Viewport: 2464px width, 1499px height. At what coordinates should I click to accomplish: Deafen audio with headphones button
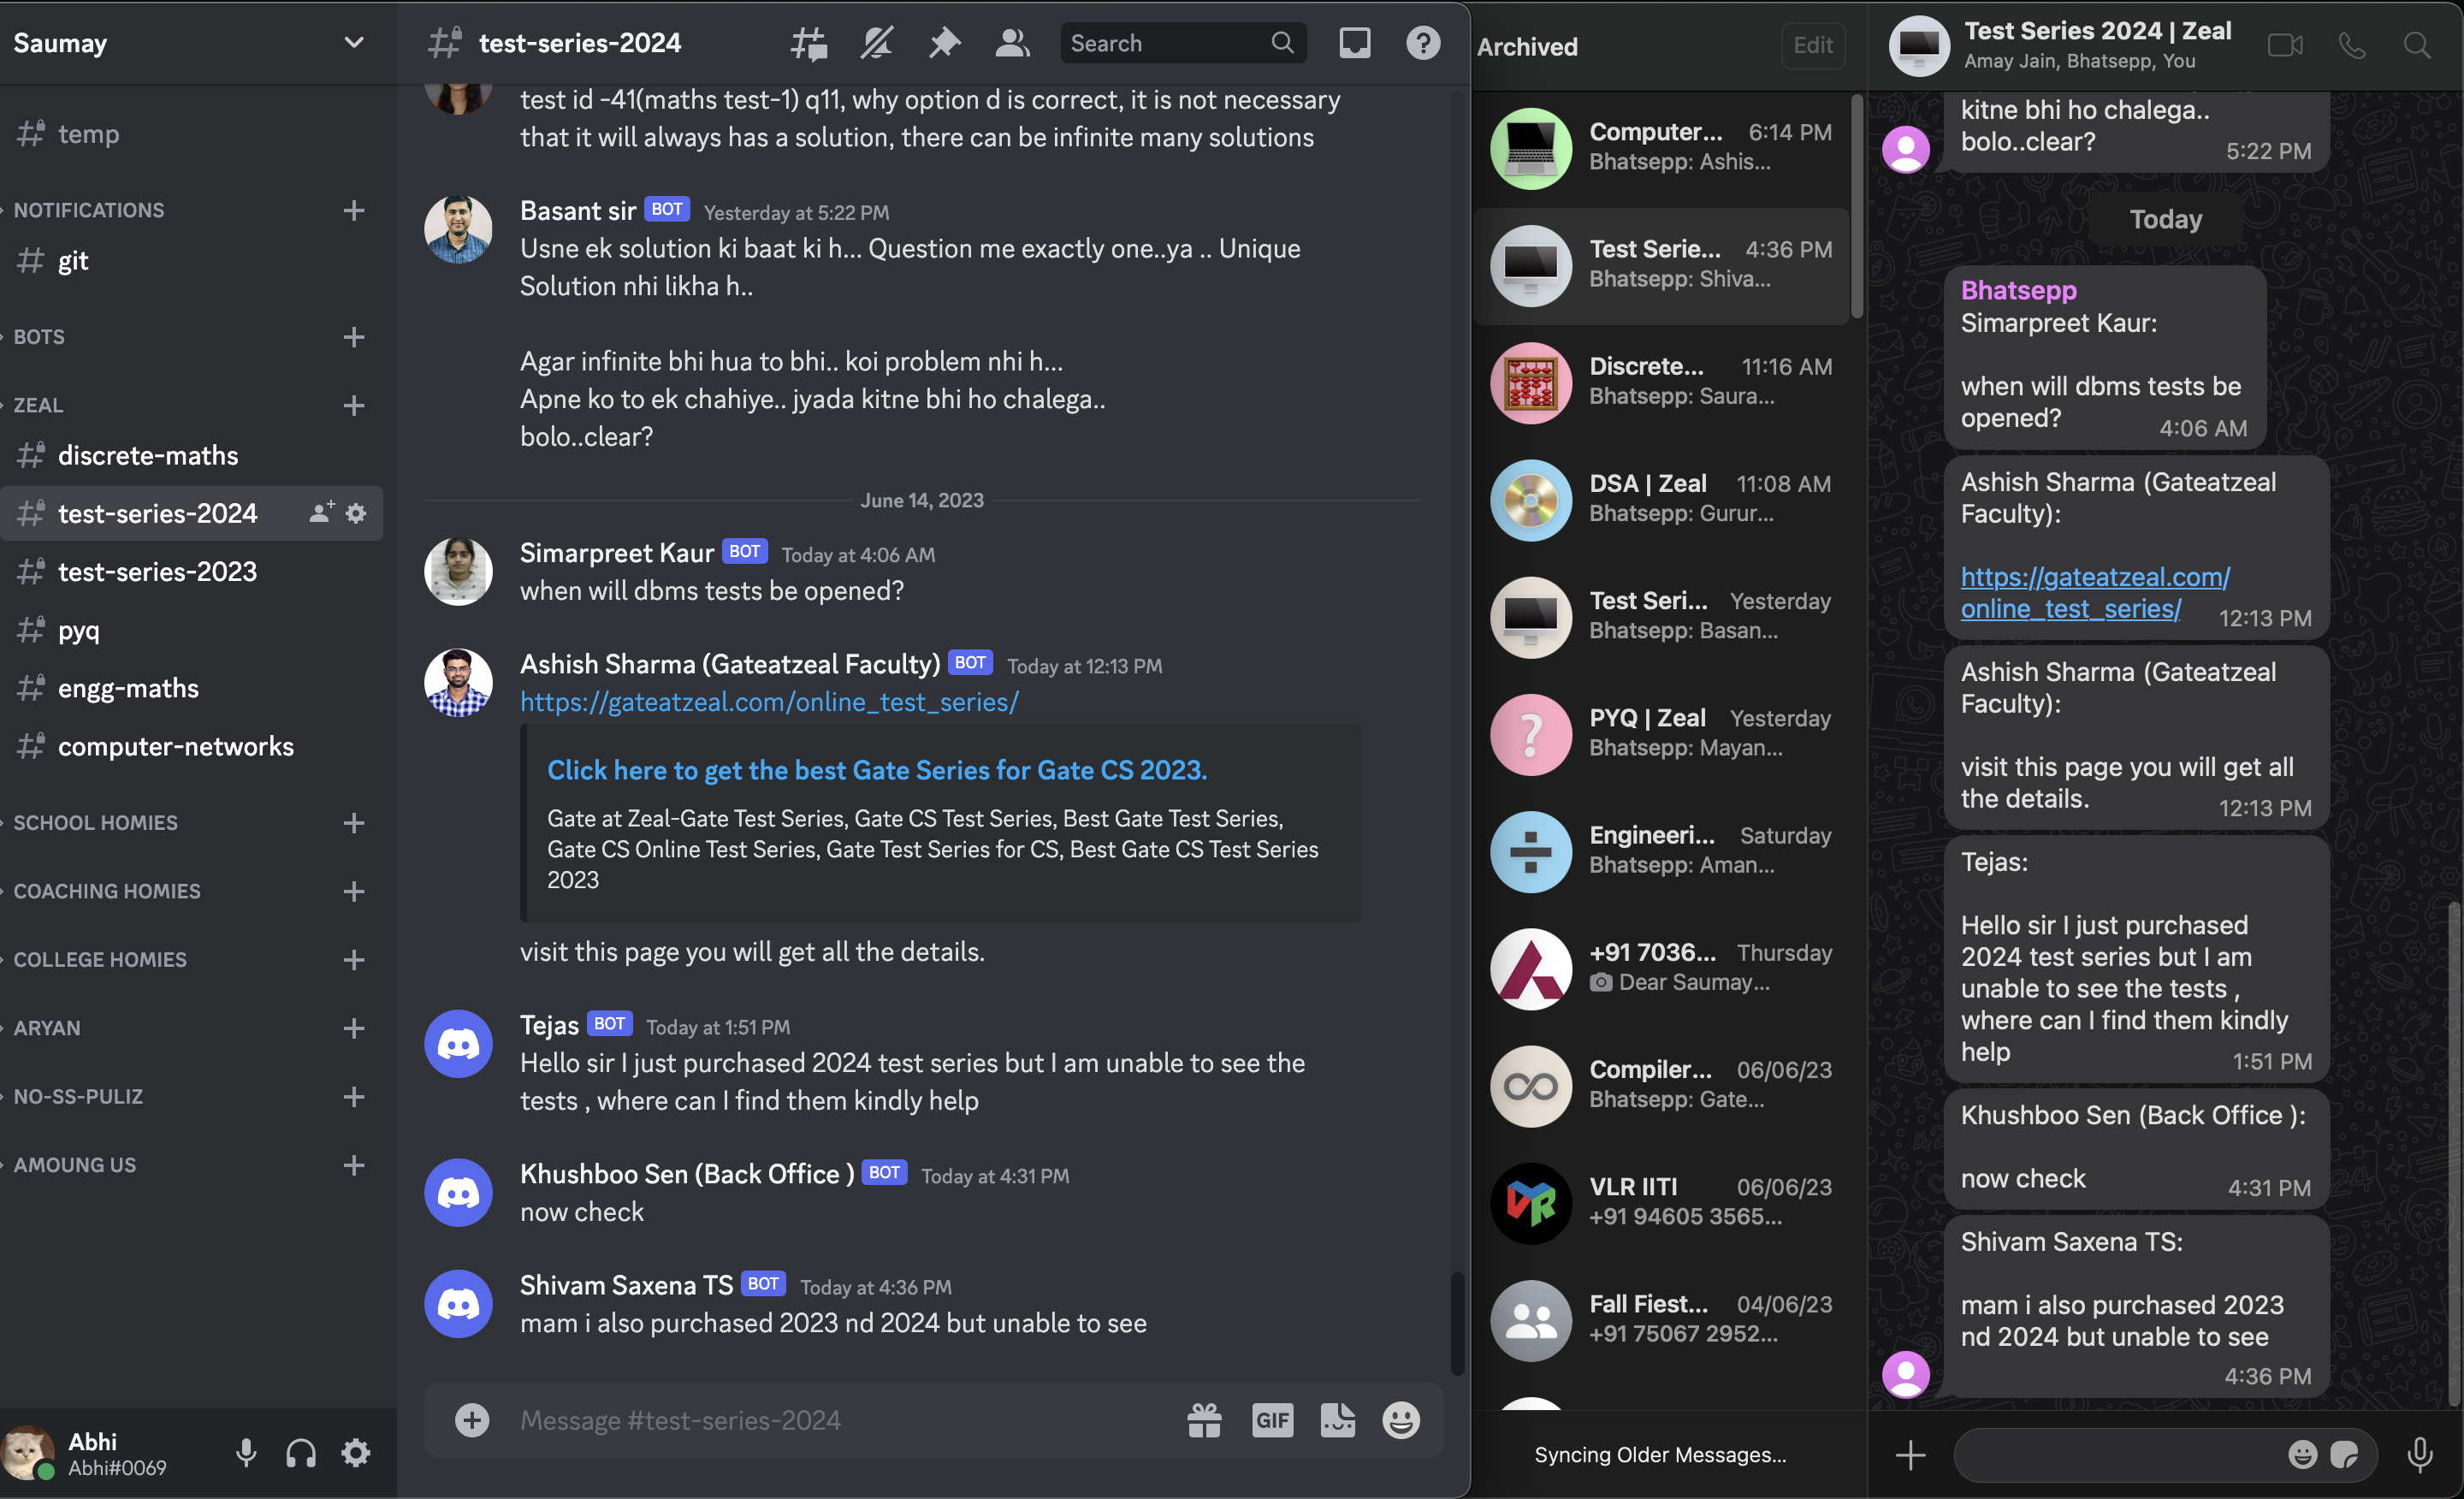[300, 1453]
